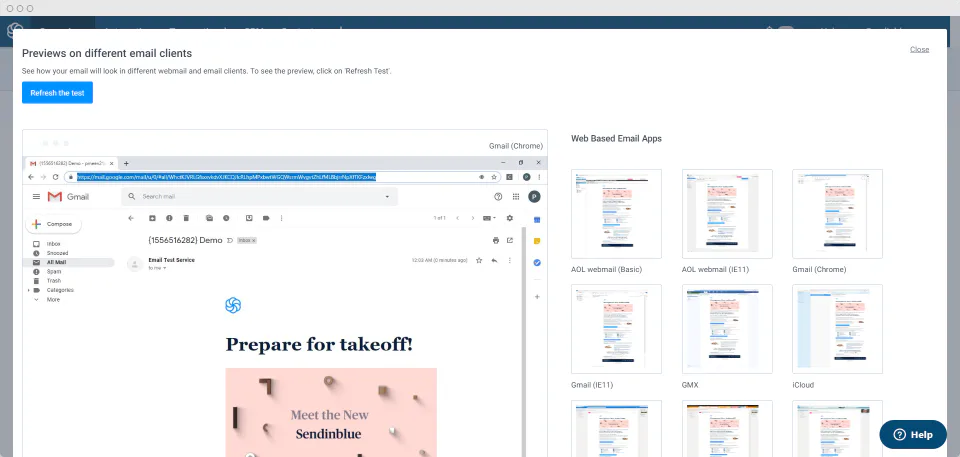Click the '(1556516282) Demo' subject line
Screen dimensions: 960x457
[185, 240]
